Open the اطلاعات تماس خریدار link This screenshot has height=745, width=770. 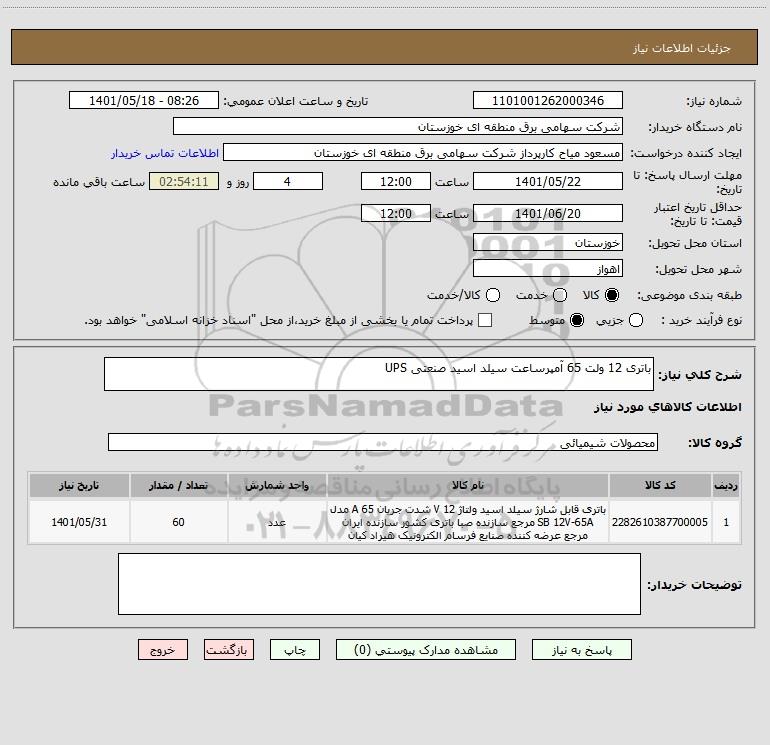(x=165, y=153)
